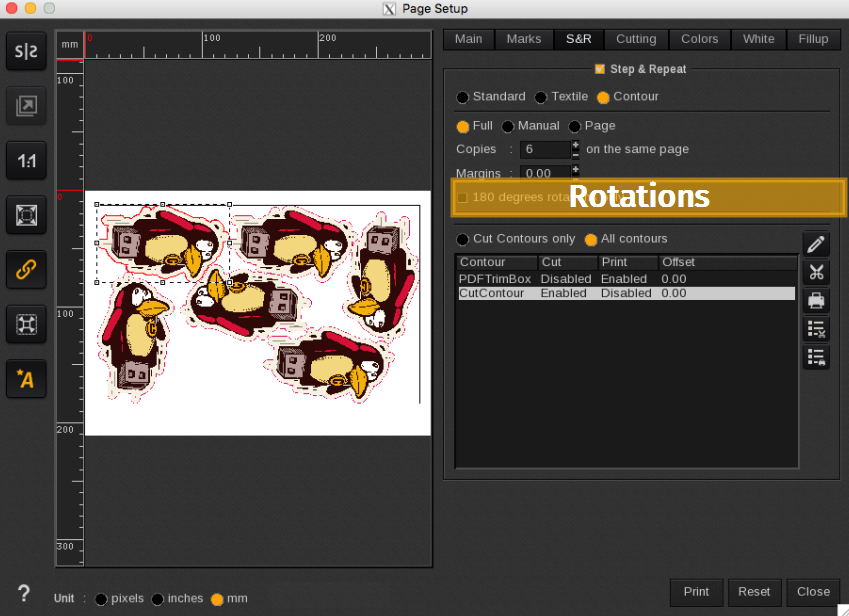Click the orange star A icon

click(x=26, y=378)
